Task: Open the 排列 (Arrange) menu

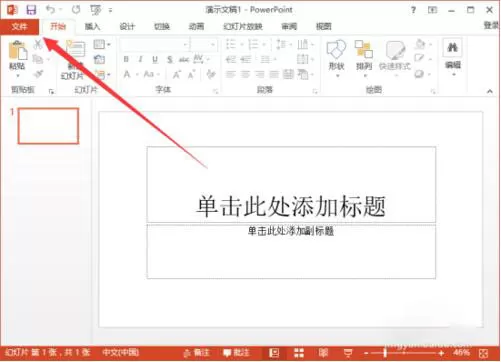Action: 363,58
